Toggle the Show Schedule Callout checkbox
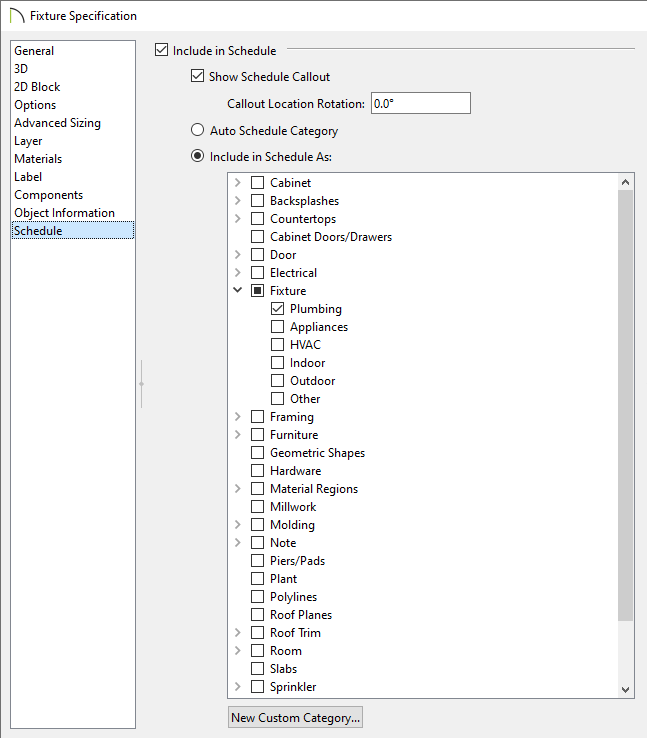The image size is (647, 738). 197,77
